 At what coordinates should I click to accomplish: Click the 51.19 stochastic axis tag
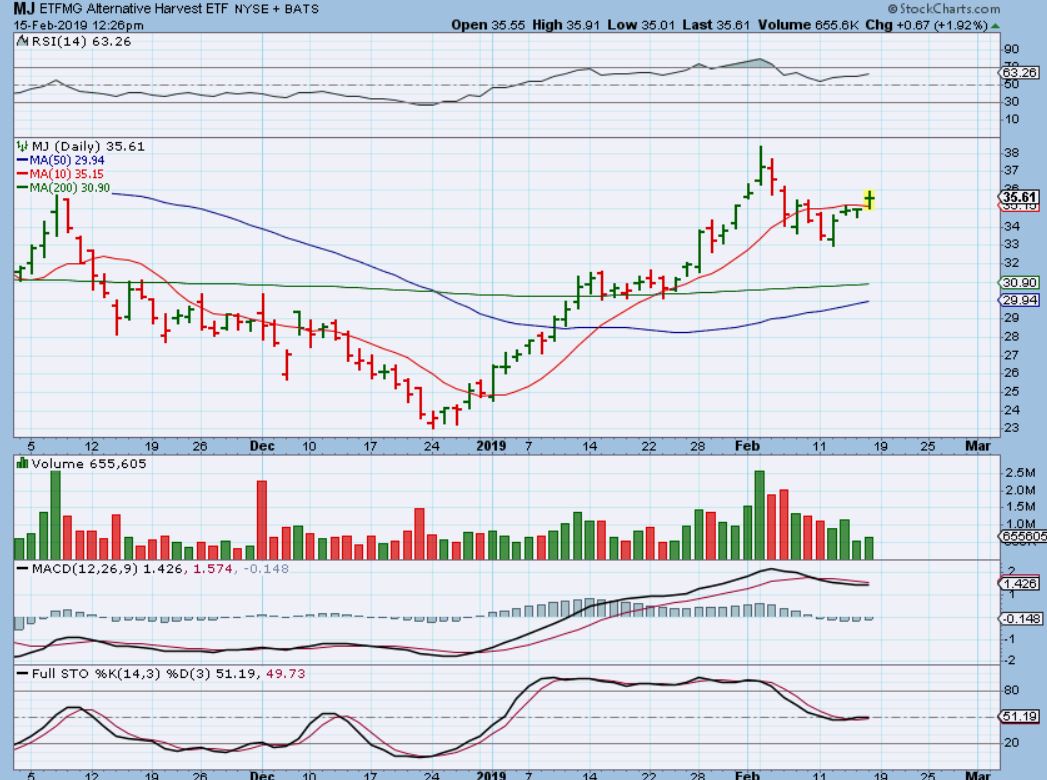tap(1020, 717)
